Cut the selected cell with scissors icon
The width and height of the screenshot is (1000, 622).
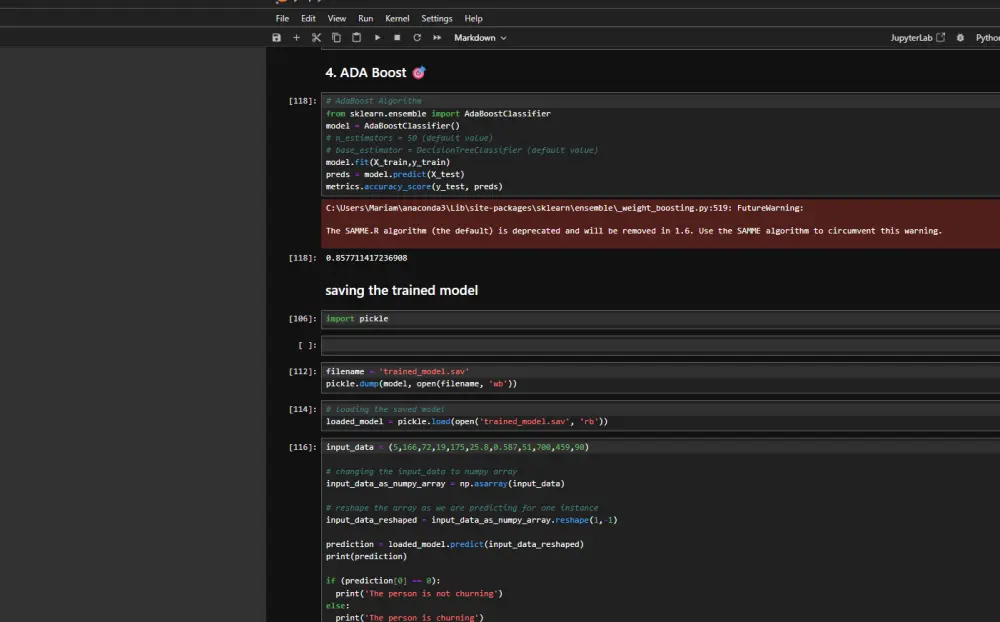click(316, 38)
